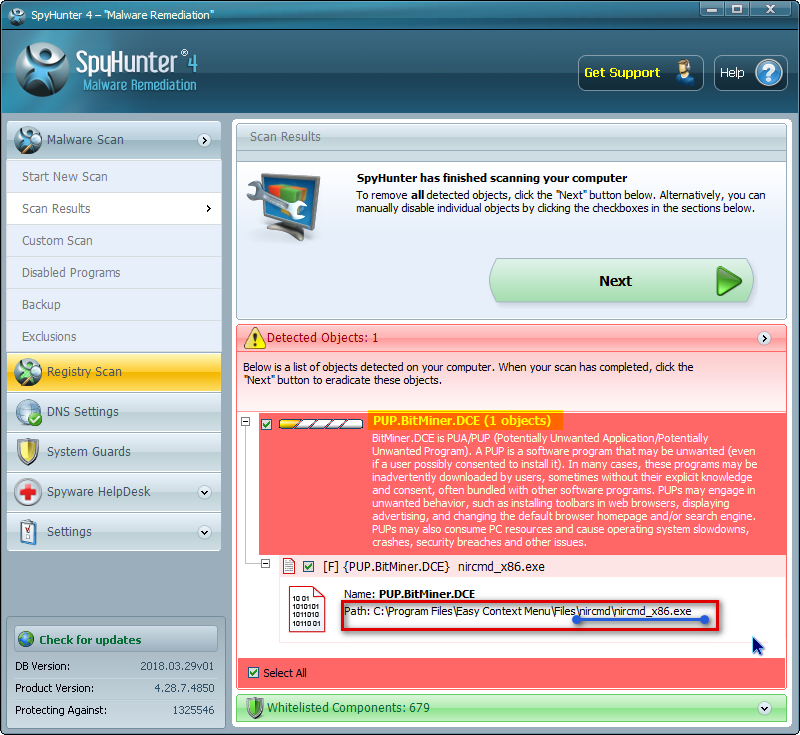Screen dimensions: 800x735
Task: Open the Registry Scan section
Action: pos(114,372)
